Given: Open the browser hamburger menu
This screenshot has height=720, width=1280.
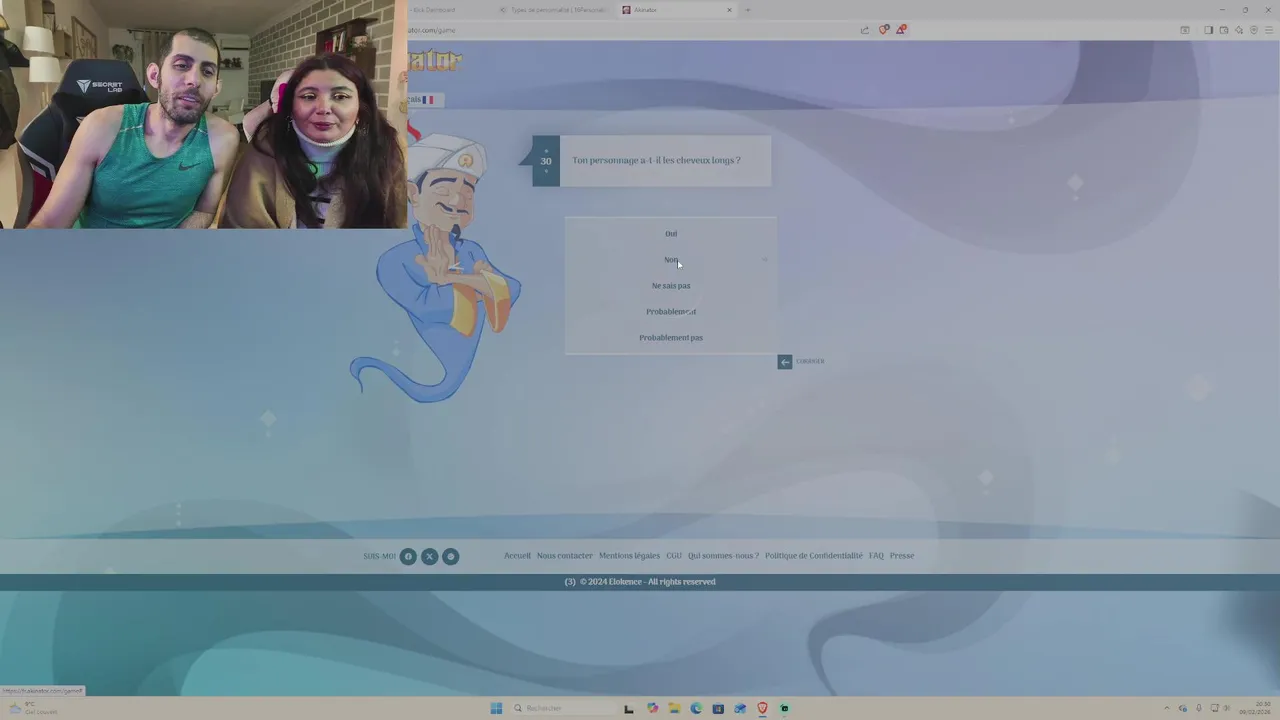Looking at the screenshot, I should coord(1268,30).
